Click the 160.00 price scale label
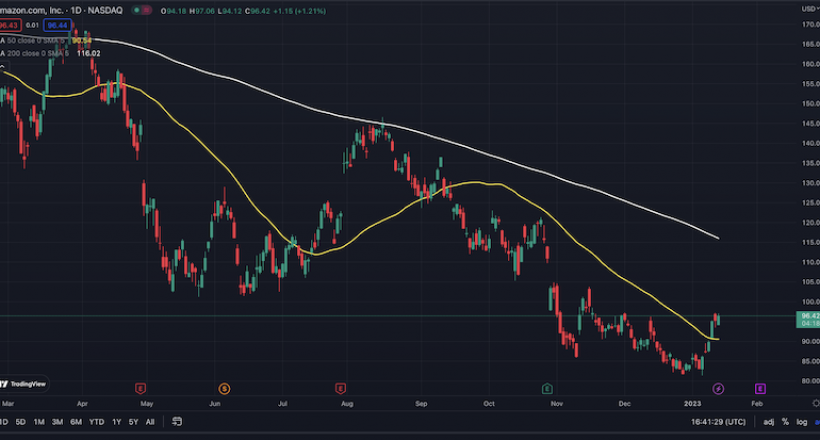The height and width of the screenshot is (440, 820). point(811,64)
